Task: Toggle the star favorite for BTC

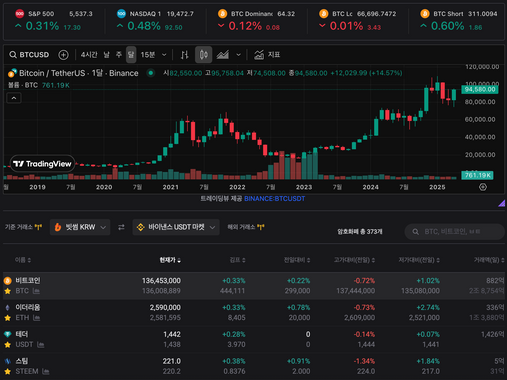Action: [x=7, y=291]
